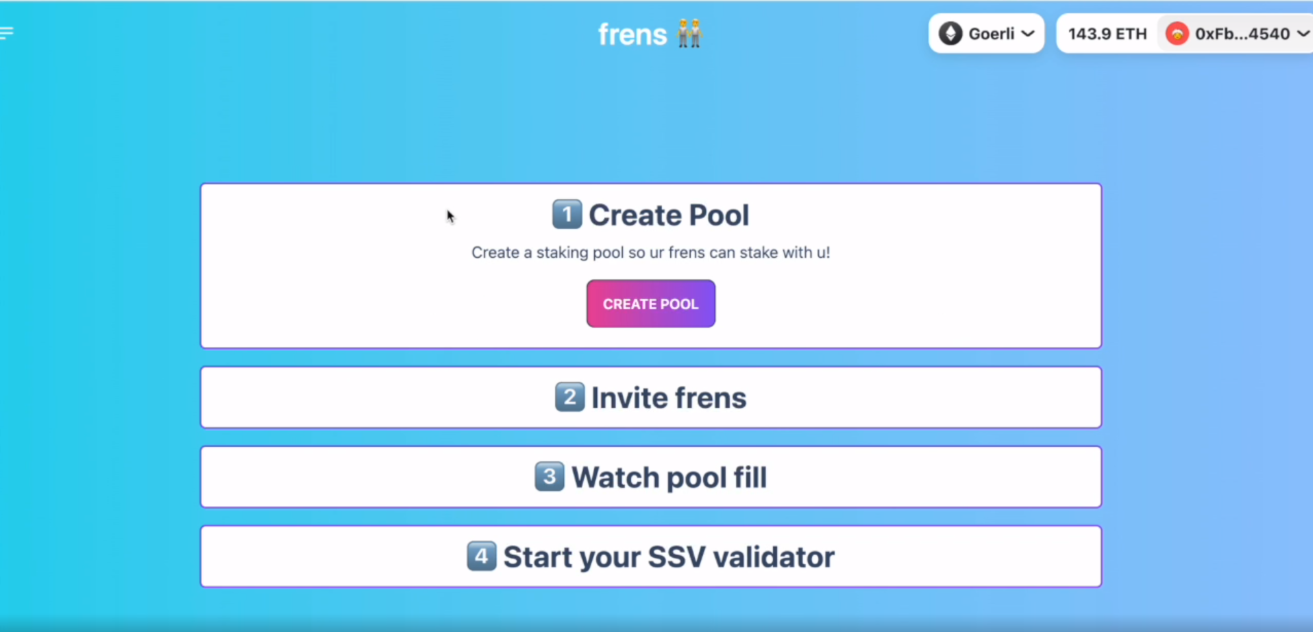Click the Ethereum logo in network selector
The image size is (1313, 632).
(x=950, y=34)
